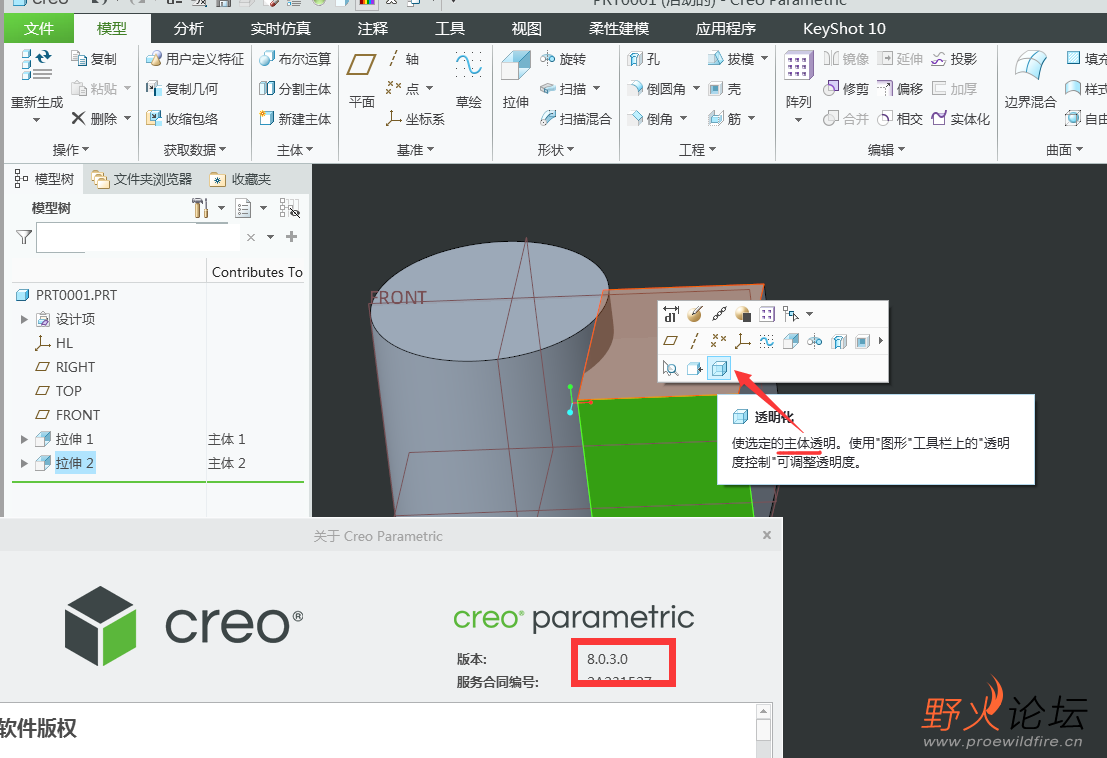Open the 操作 group dropdown
The image size is (1107, 758).
pyautogui.click(x=71, y=150)
